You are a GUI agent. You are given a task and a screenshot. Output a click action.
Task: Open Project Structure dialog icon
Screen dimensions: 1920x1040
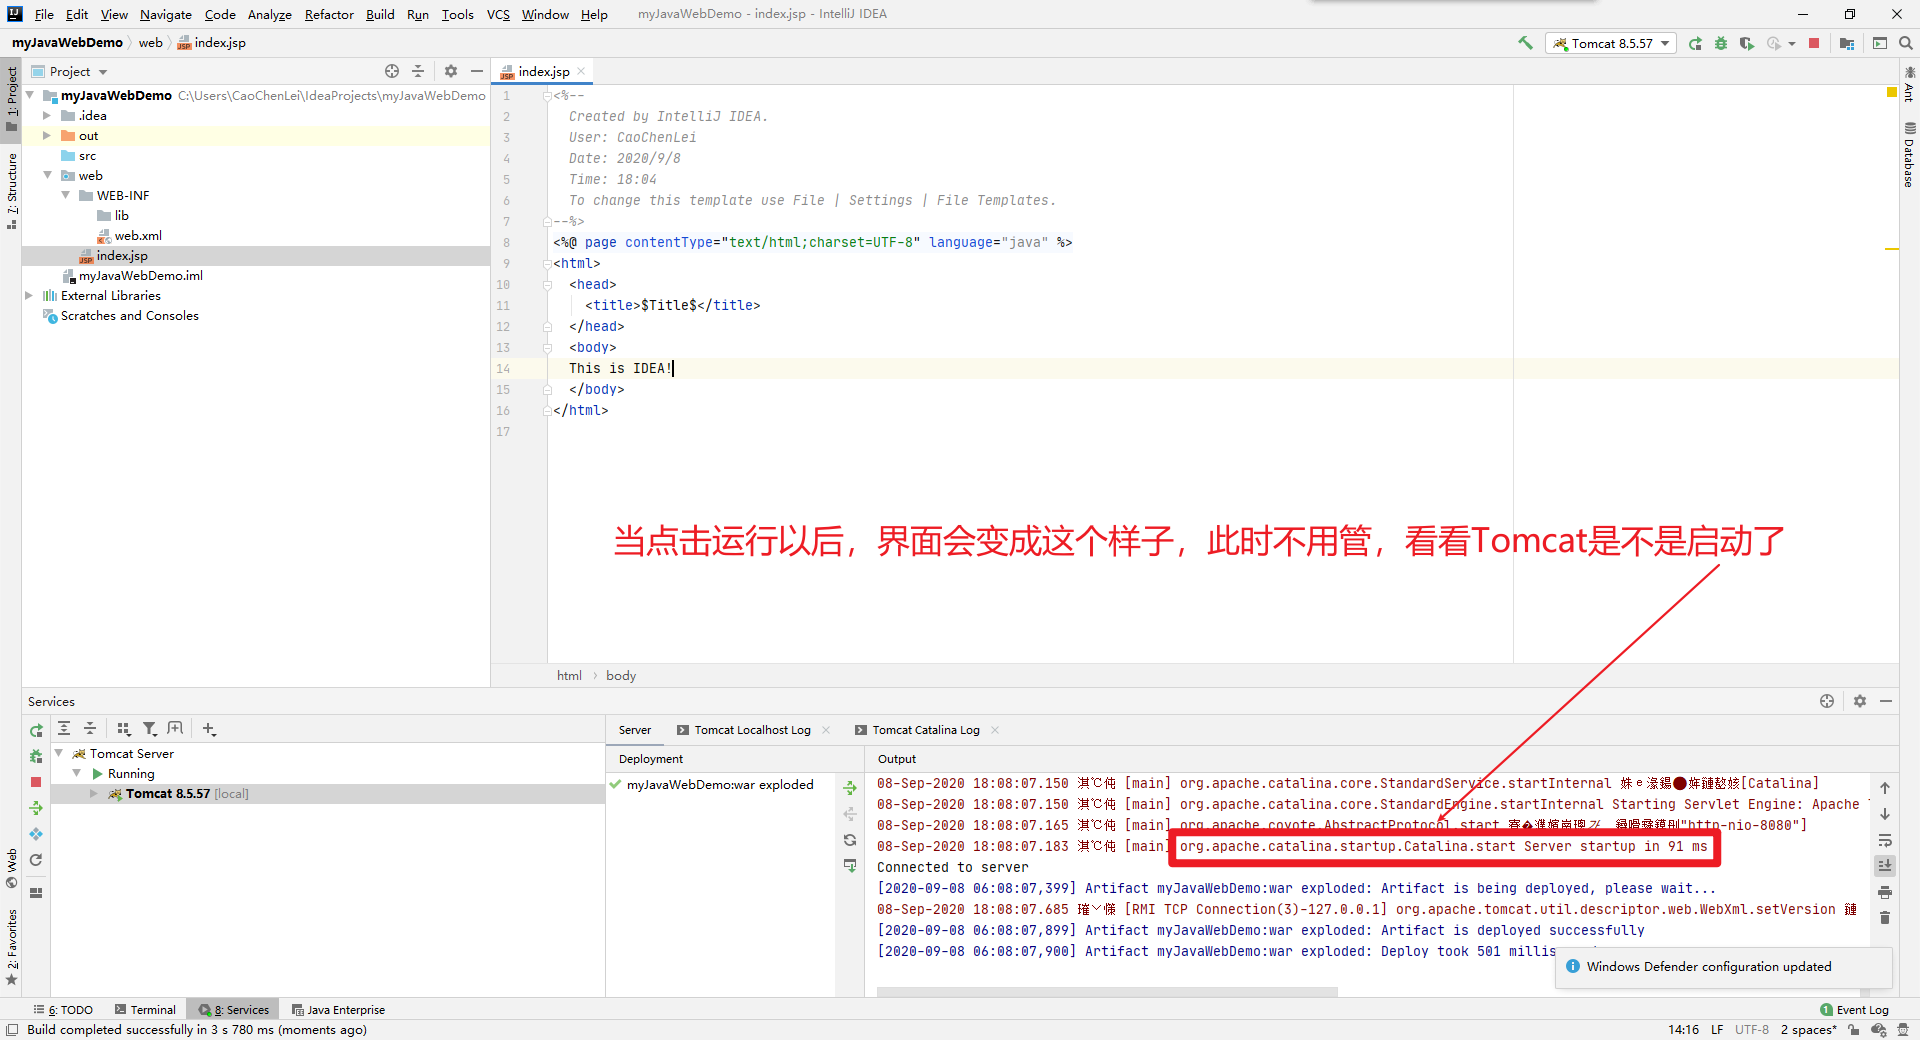(1847, 43)
